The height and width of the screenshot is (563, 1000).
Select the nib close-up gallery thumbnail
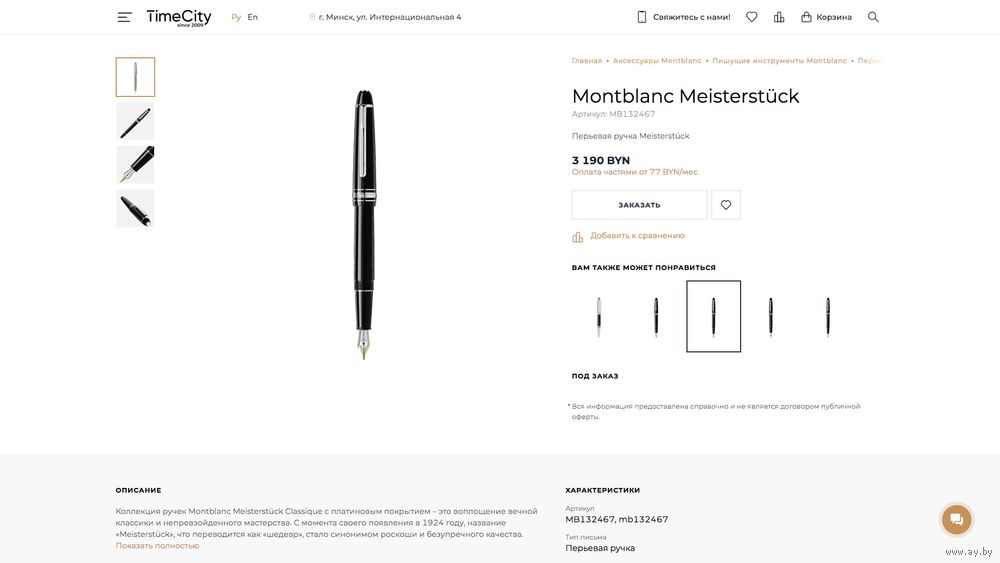(x=135, y=165)
